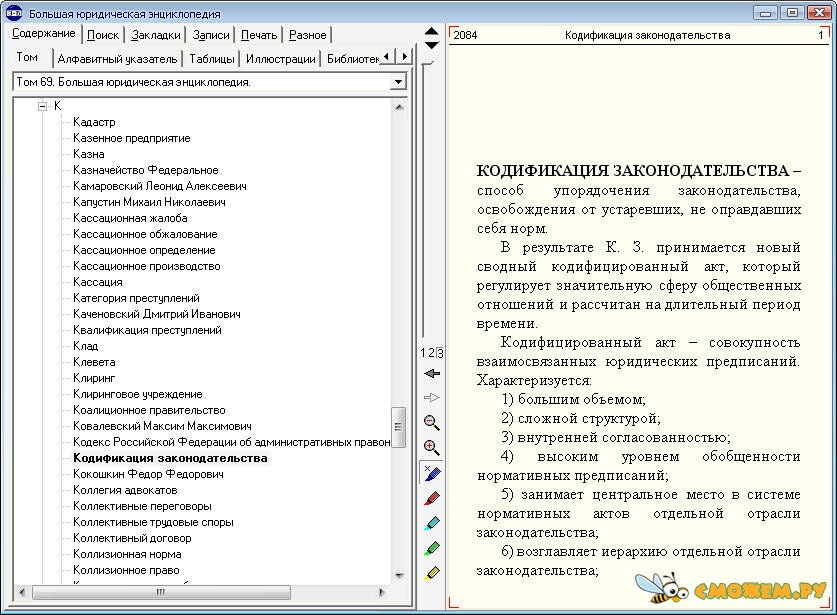Open 'Камаровский Леонид Алексеевич' entry
This screenshot has width=837, height=615.
(x=160, y=186)
